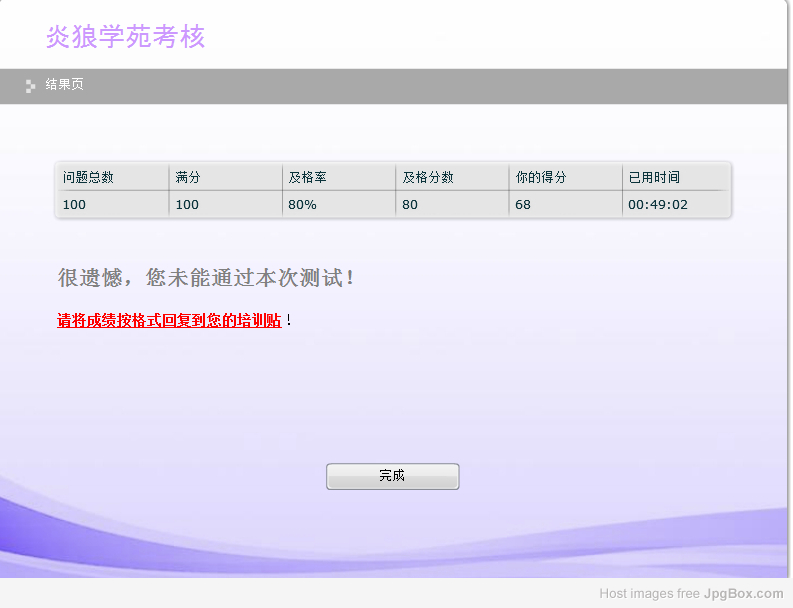The height and width of the screenshot is (608, 793).
Task: Select the 及格率 column header
Action: pos(308,177)
